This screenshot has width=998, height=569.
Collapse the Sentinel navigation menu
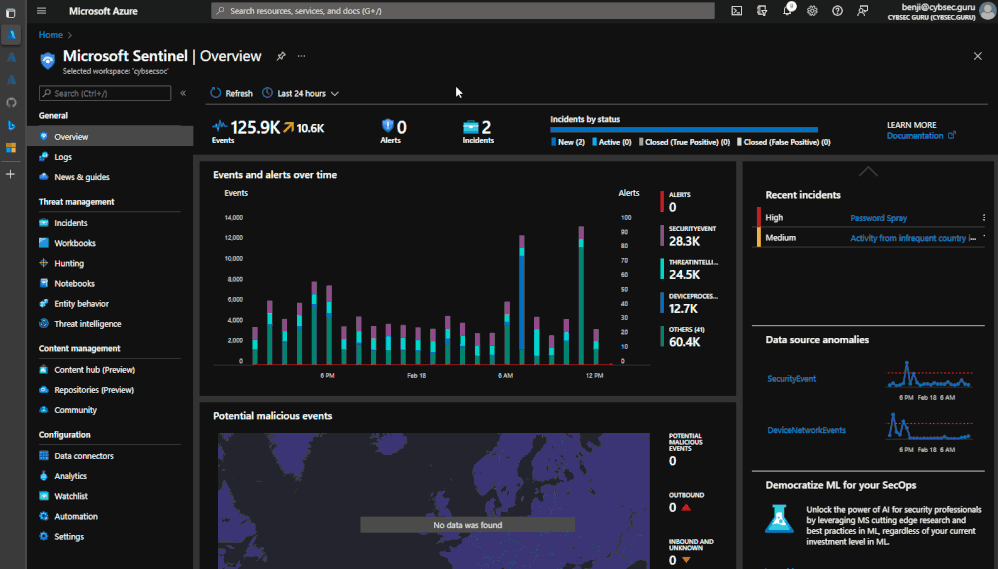pos(183,93)
